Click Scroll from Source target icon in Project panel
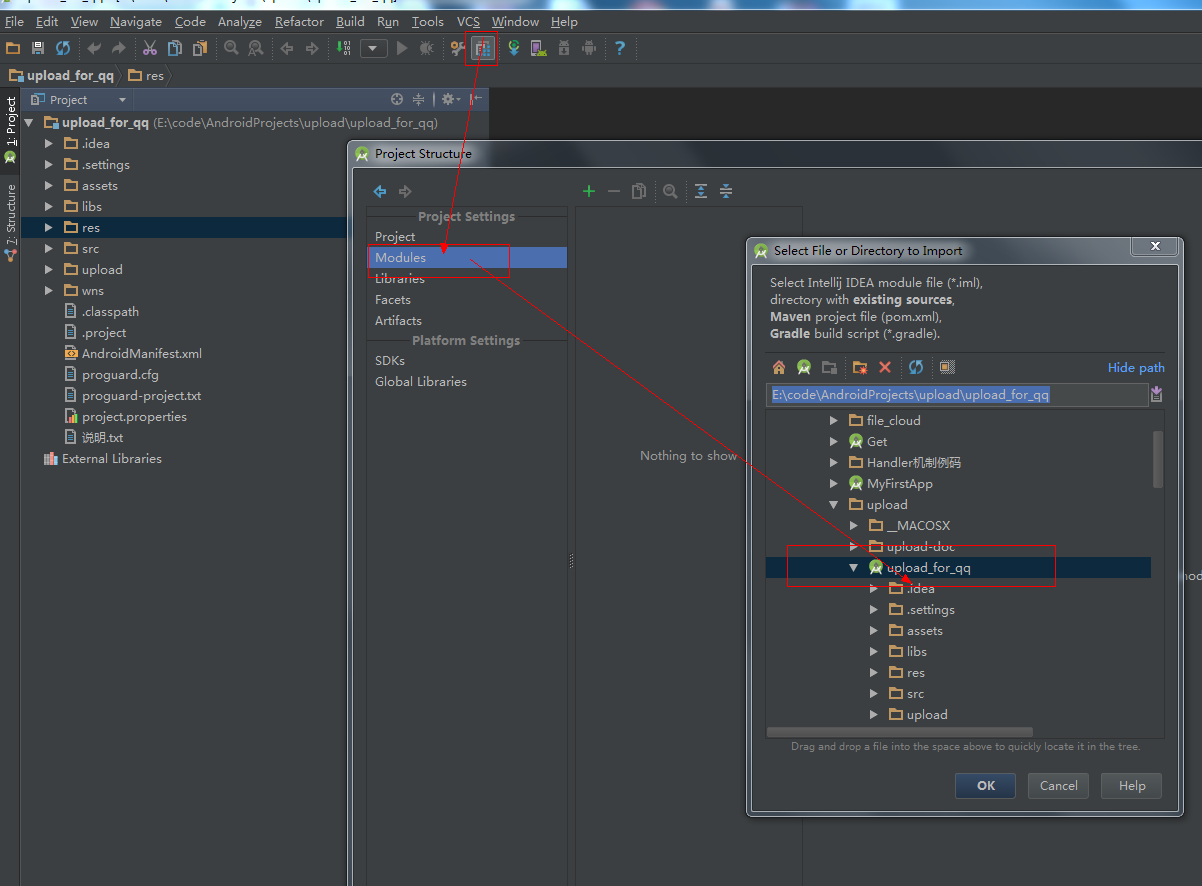The height and width of the screenshot is (886, 1202). pyautogui.click(x=397, y=99)
